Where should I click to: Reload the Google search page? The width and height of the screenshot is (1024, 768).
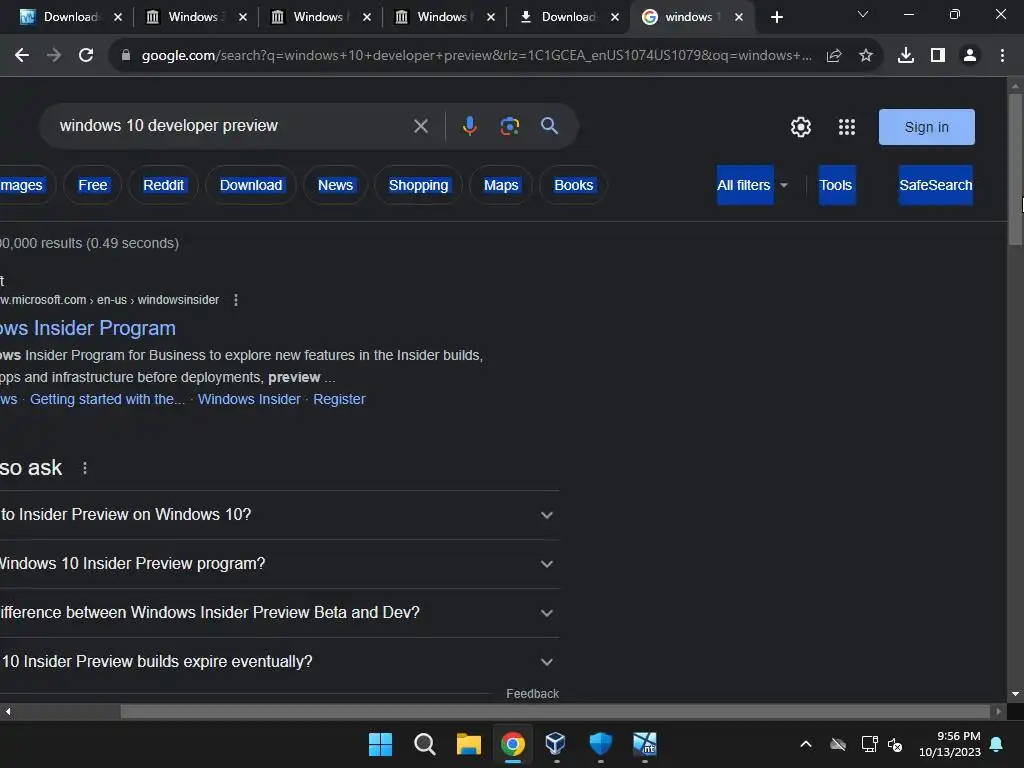coord(86,56)
